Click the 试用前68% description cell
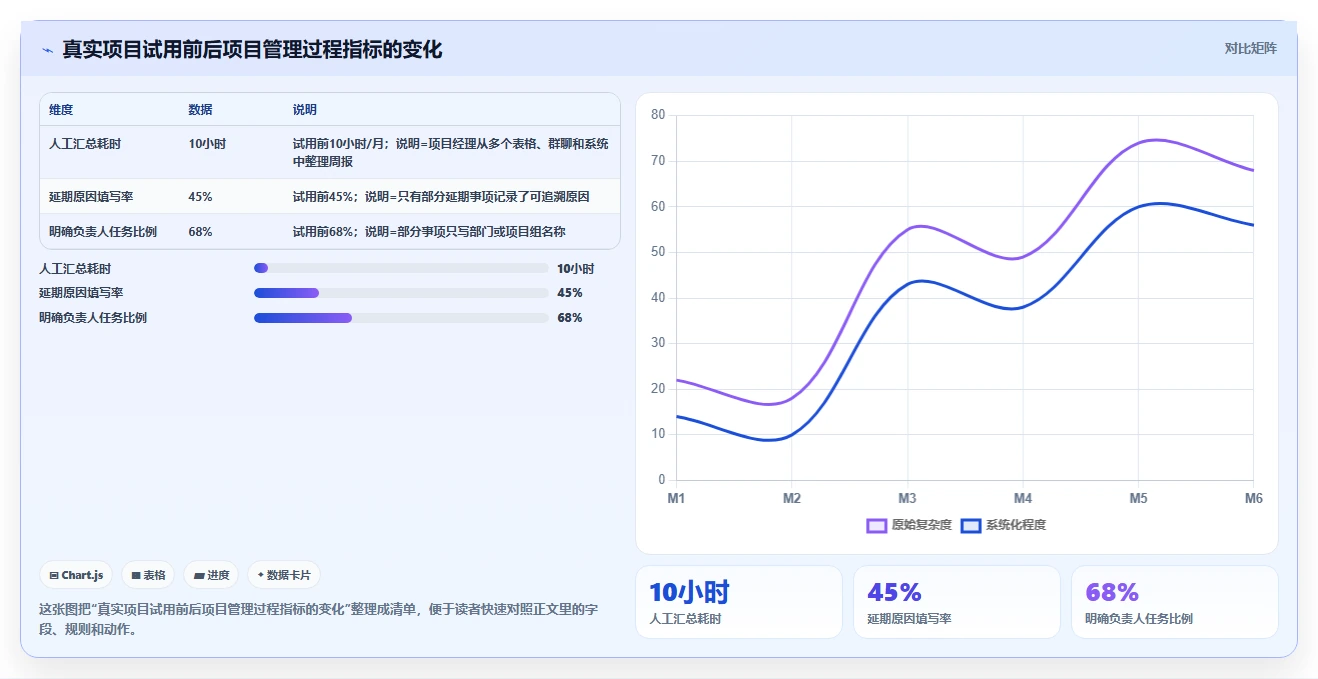This screenshot has height=679, width=1318. coord(429,232)
